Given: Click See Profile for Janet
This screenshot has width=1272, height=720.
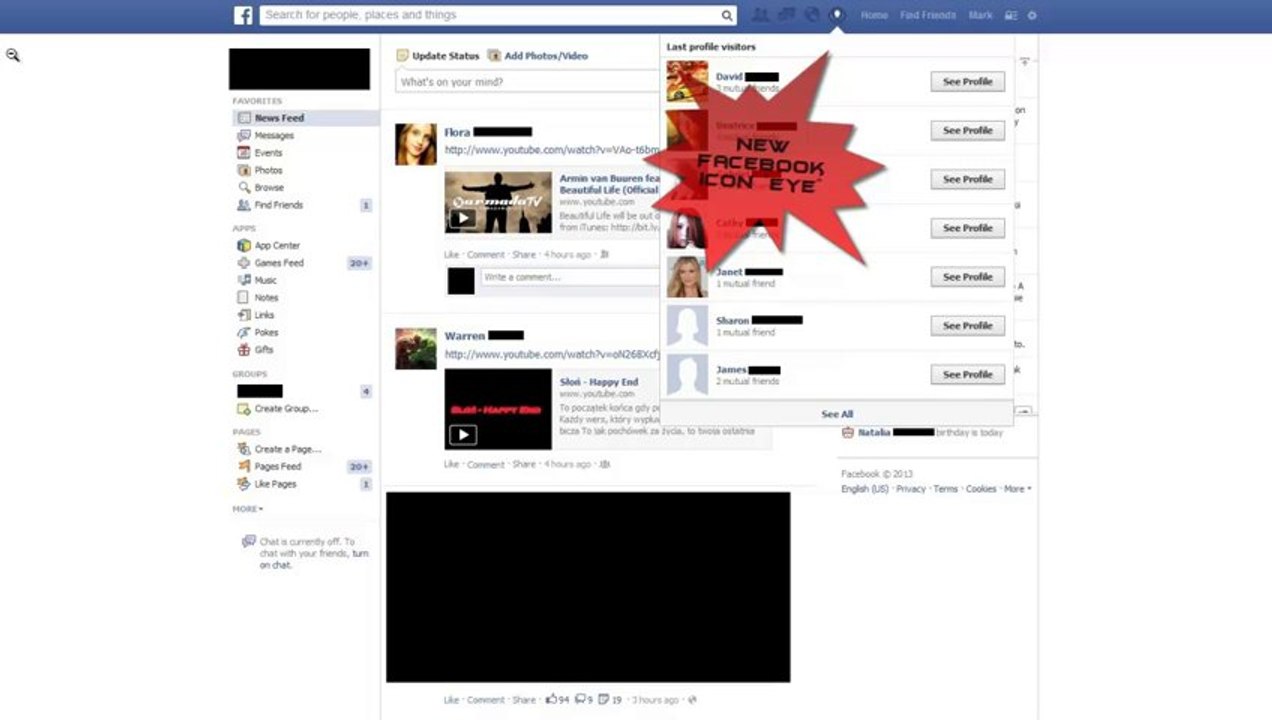Looking at the screenshot, I should pyautogui.click(x=967, y=277).
